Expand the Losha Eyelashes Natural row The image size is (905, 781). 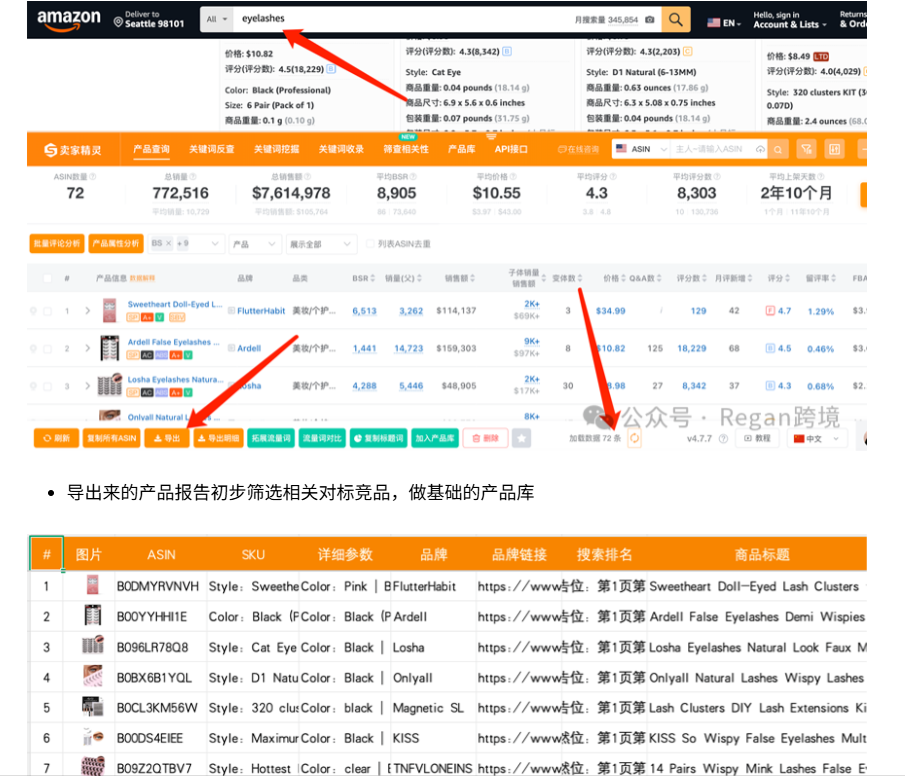click(87, 386)
